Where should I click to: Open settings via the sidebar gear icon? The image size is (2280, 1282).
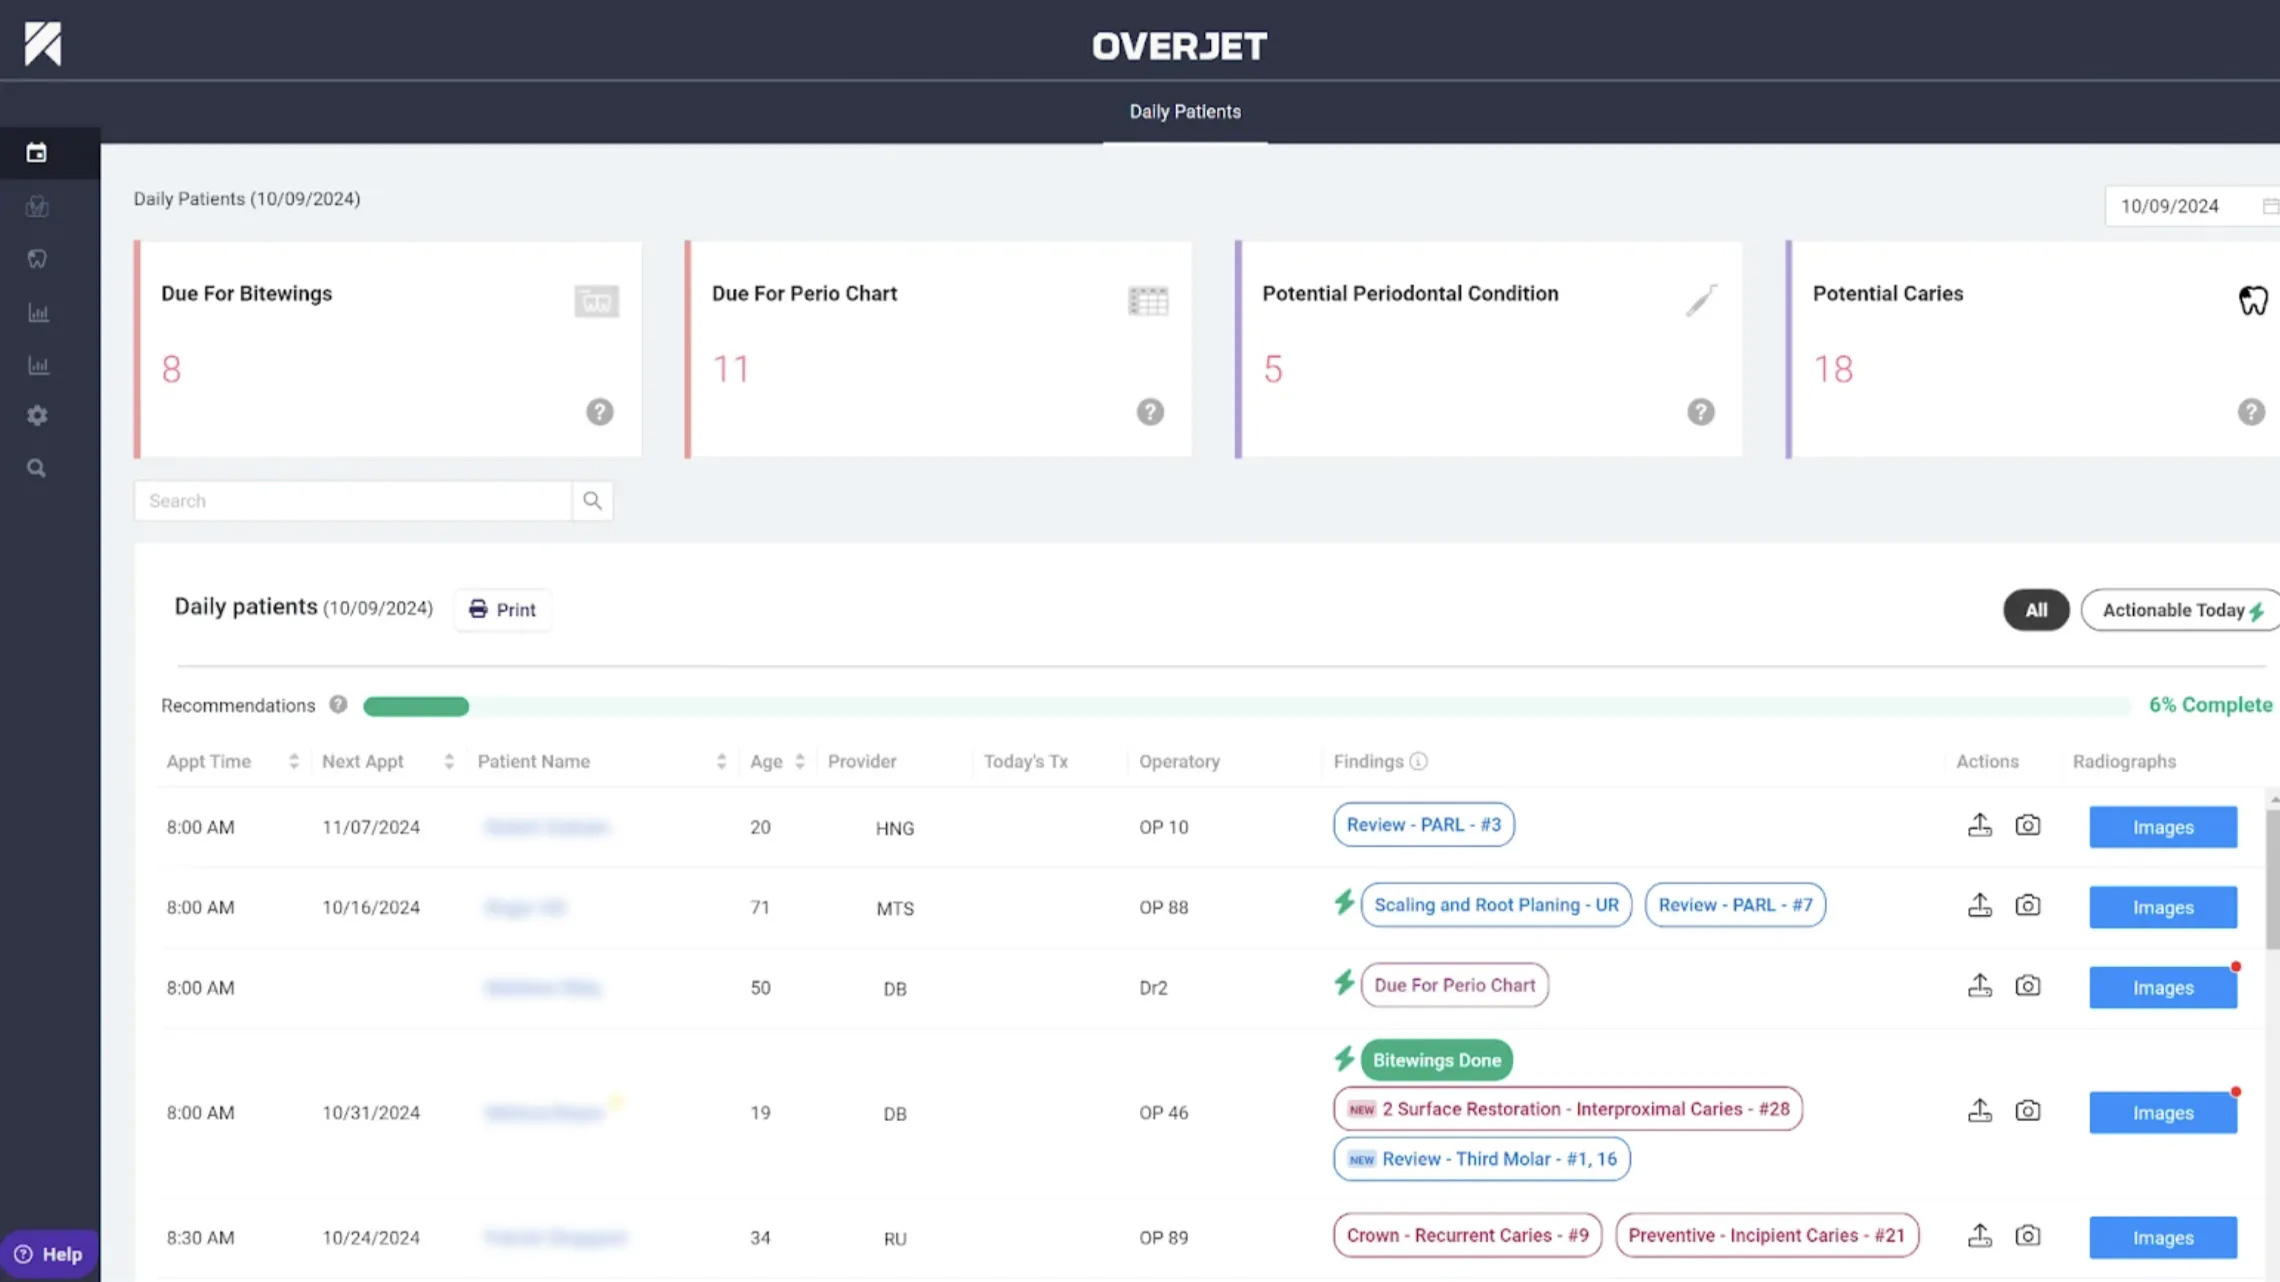click(37, 415)
